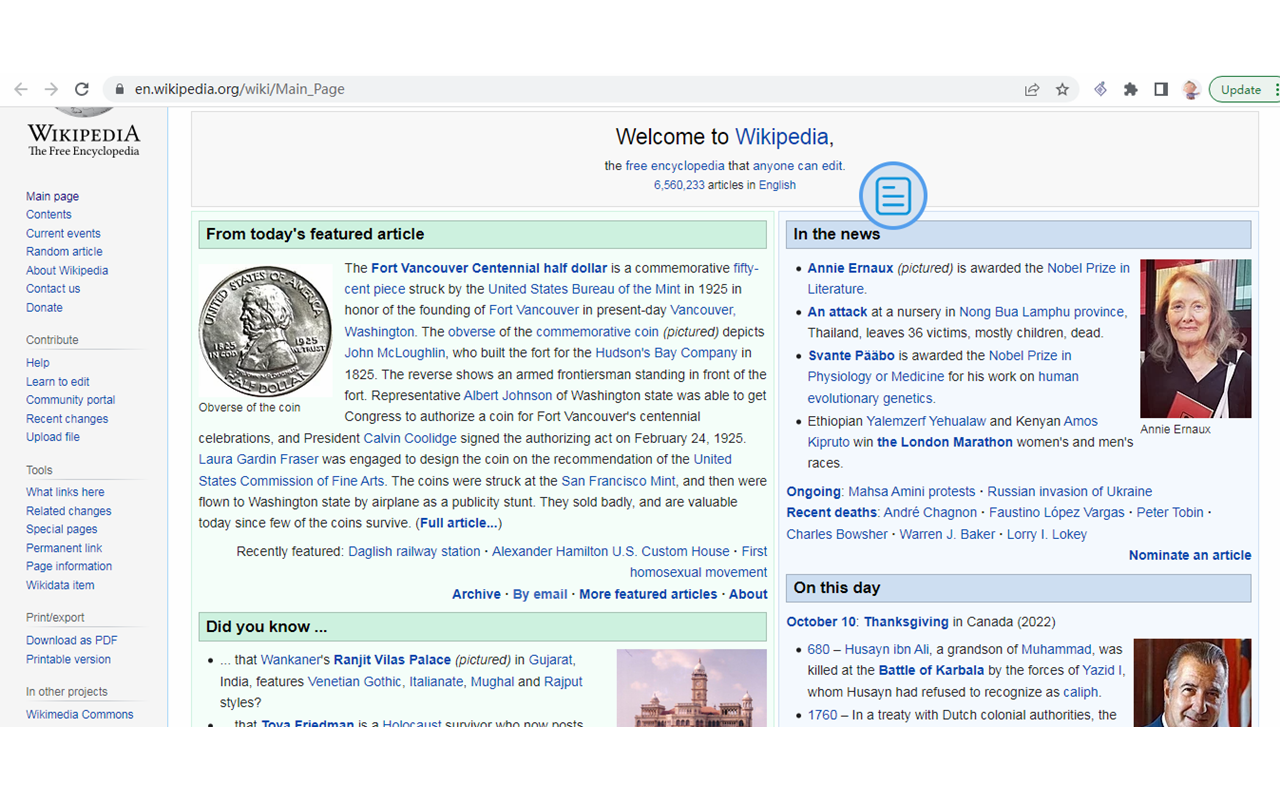Click the browser back arrow
Image resolution: width=1280 pixels, height=800 pixels.
click(x=21, y=89)
